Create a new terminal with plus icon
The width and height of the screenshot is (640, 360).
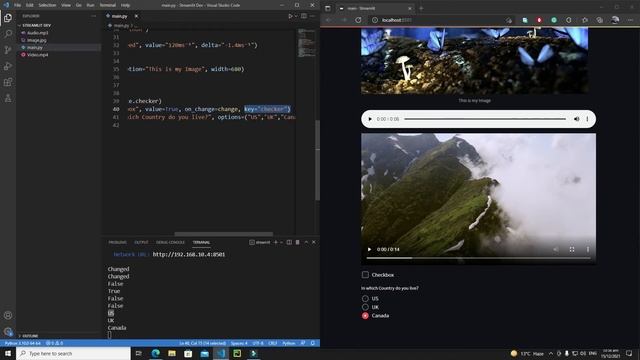pyautogui.click(x=276, y=242)
